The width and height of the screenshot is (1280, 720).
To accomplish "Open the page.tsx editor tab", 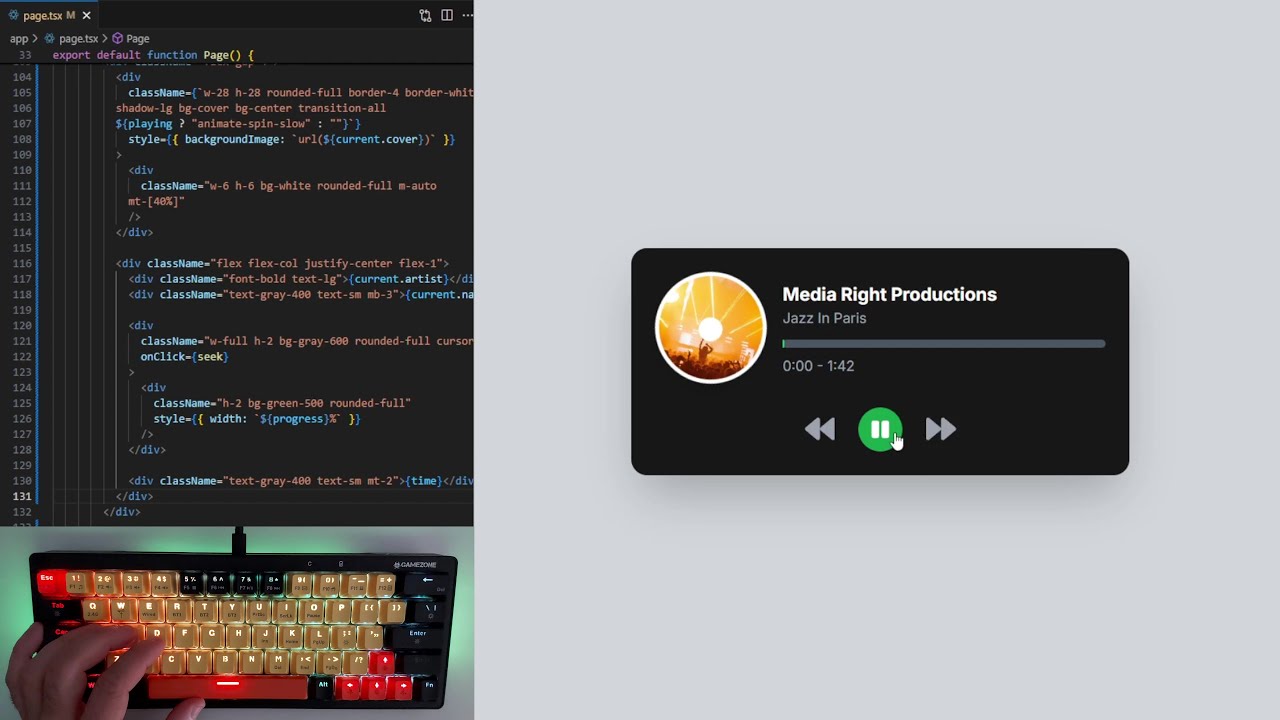I will point(42,15).
